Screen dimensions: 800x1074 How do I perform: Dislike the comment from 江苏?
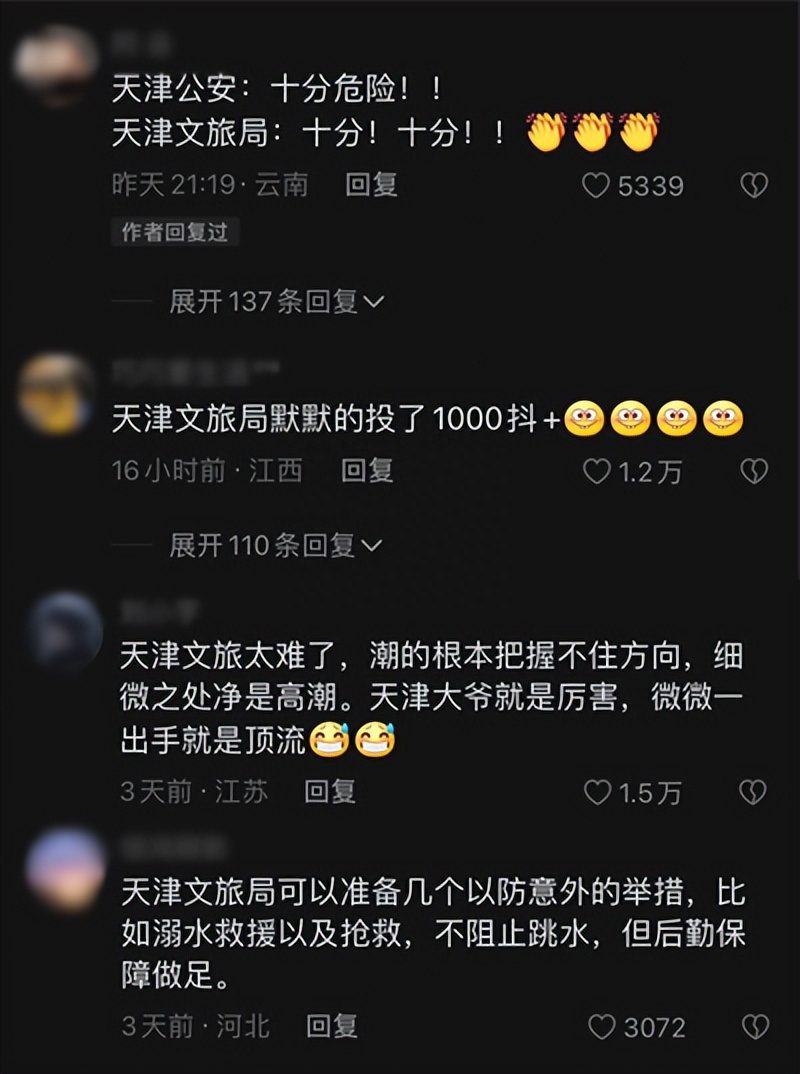753,792
